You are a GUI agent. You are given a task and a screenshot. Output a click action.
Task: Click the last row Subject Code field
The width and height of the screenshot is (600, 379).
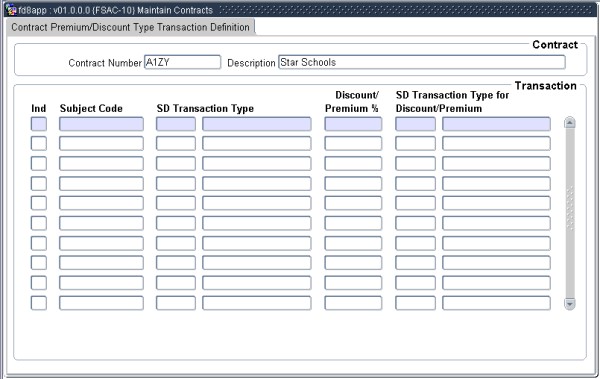coord(101,303)
